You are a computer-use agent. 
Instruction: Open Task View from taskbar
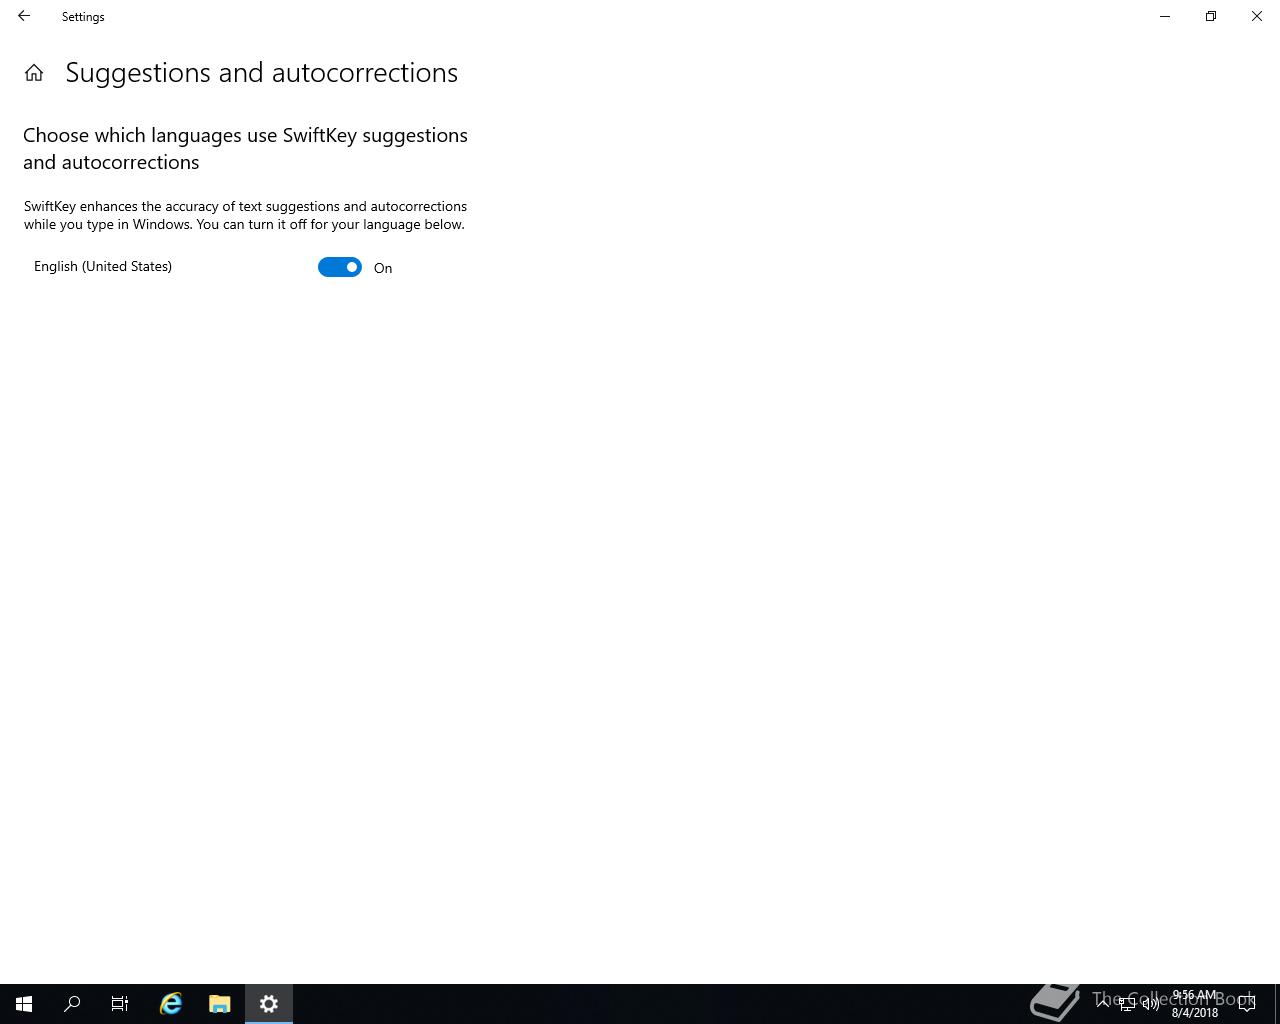pos(120,1004)
